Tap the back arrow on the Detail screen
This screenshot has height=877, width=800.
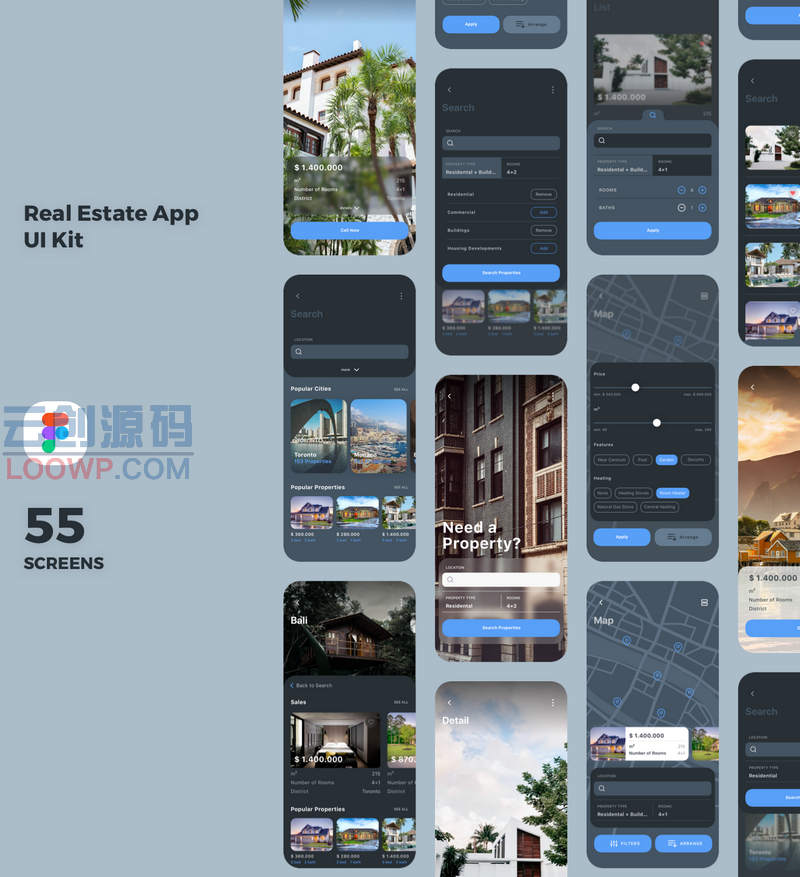tap(449, 702)
